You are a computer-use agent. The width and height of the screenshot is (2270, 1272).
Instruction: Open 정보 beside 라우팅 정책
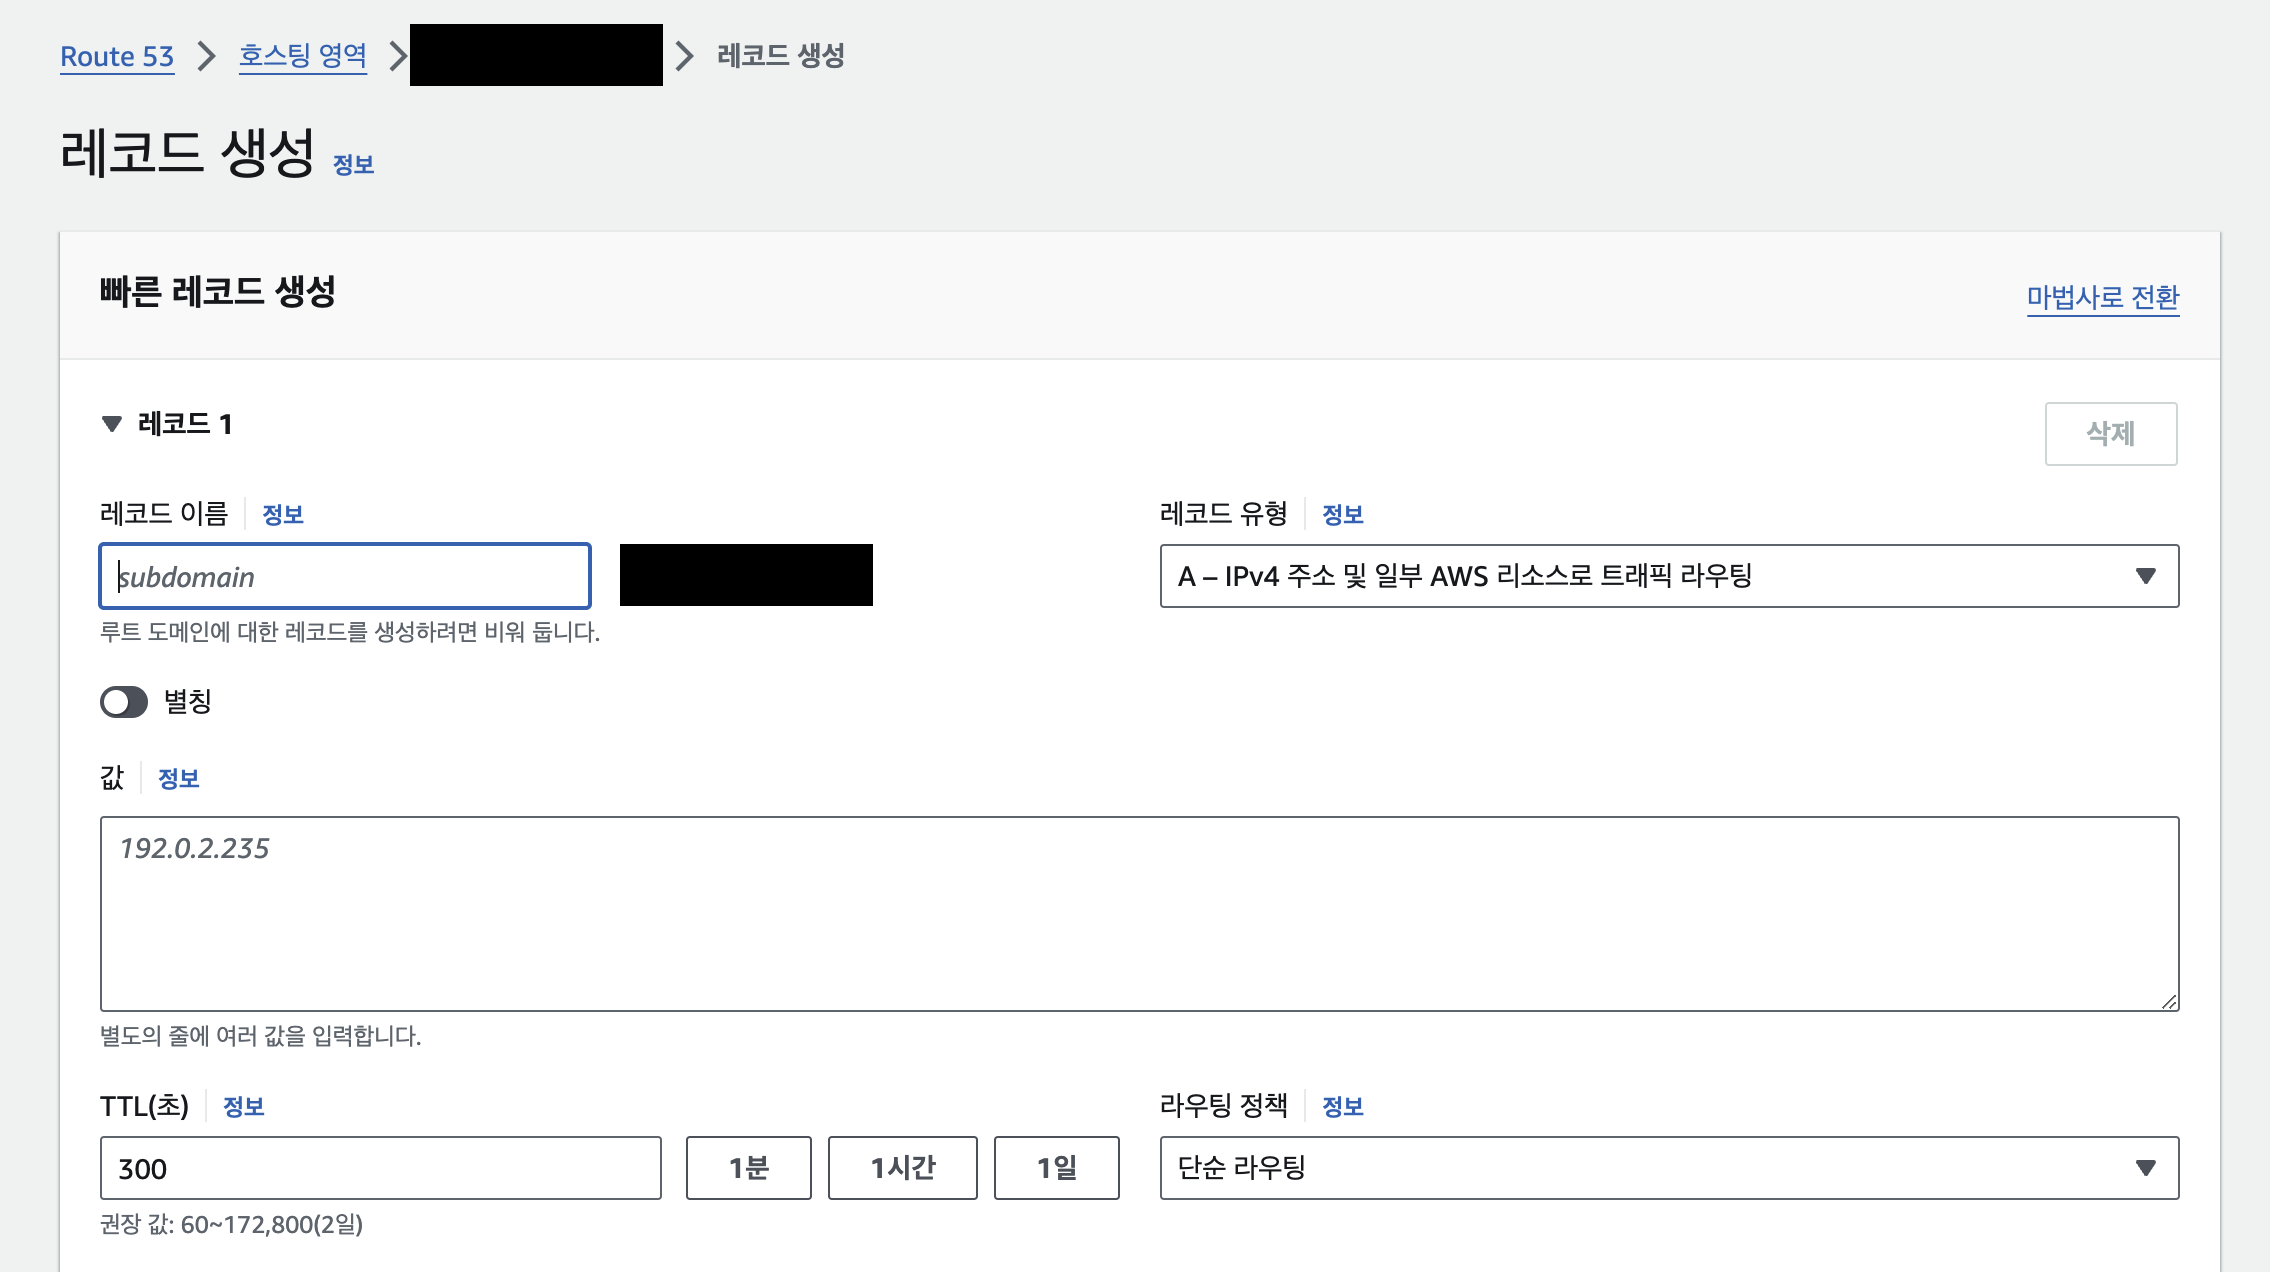(x=1342, y=1107)
